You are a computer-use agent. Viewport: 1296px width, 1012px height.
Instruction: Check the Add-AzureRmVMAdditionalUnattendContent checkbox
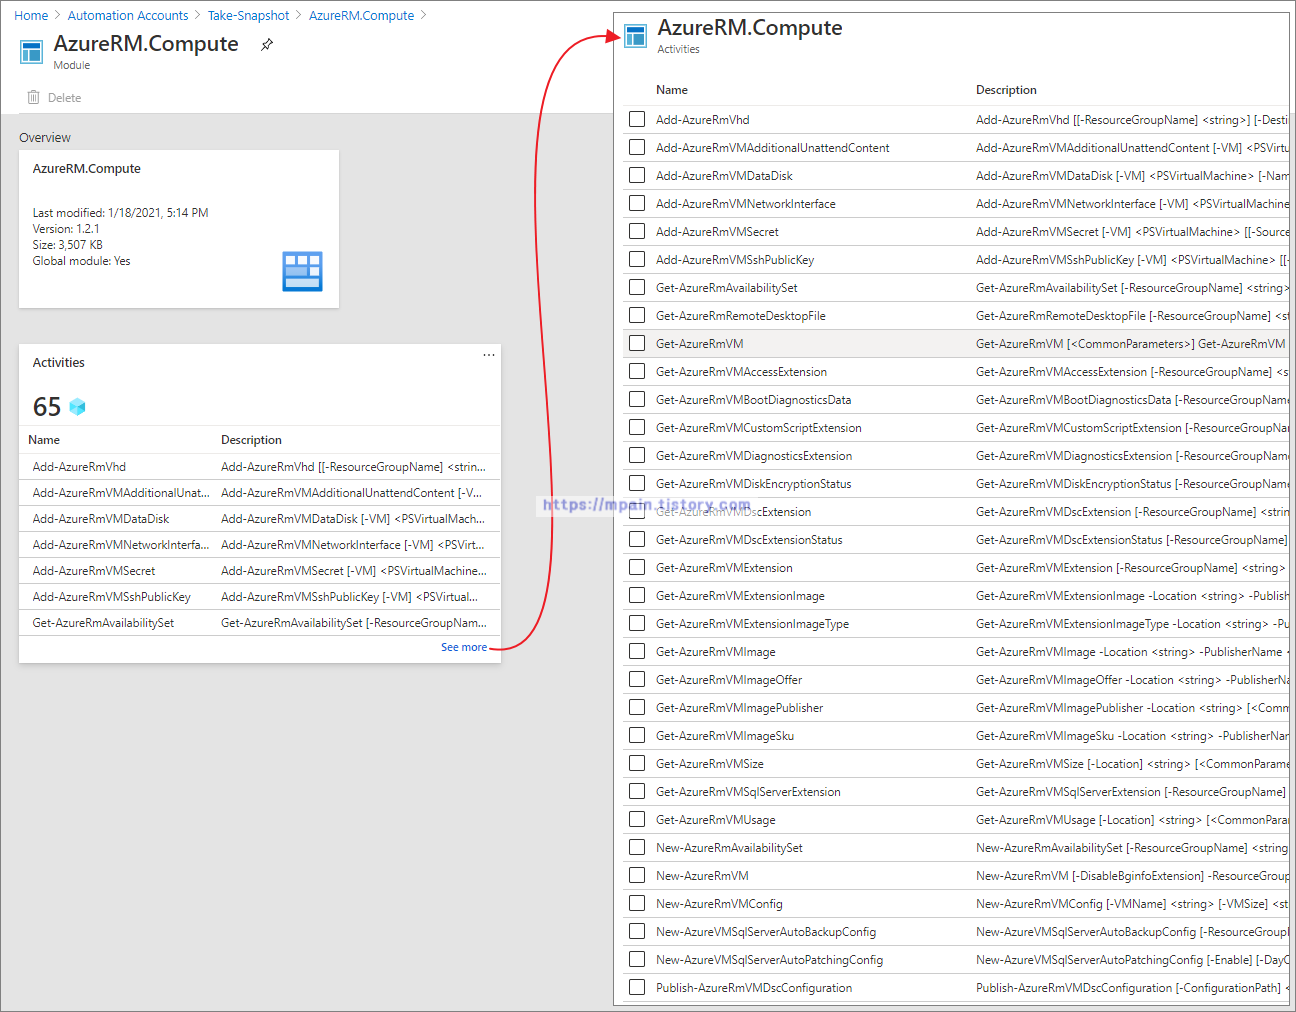(x=637, y=147)
